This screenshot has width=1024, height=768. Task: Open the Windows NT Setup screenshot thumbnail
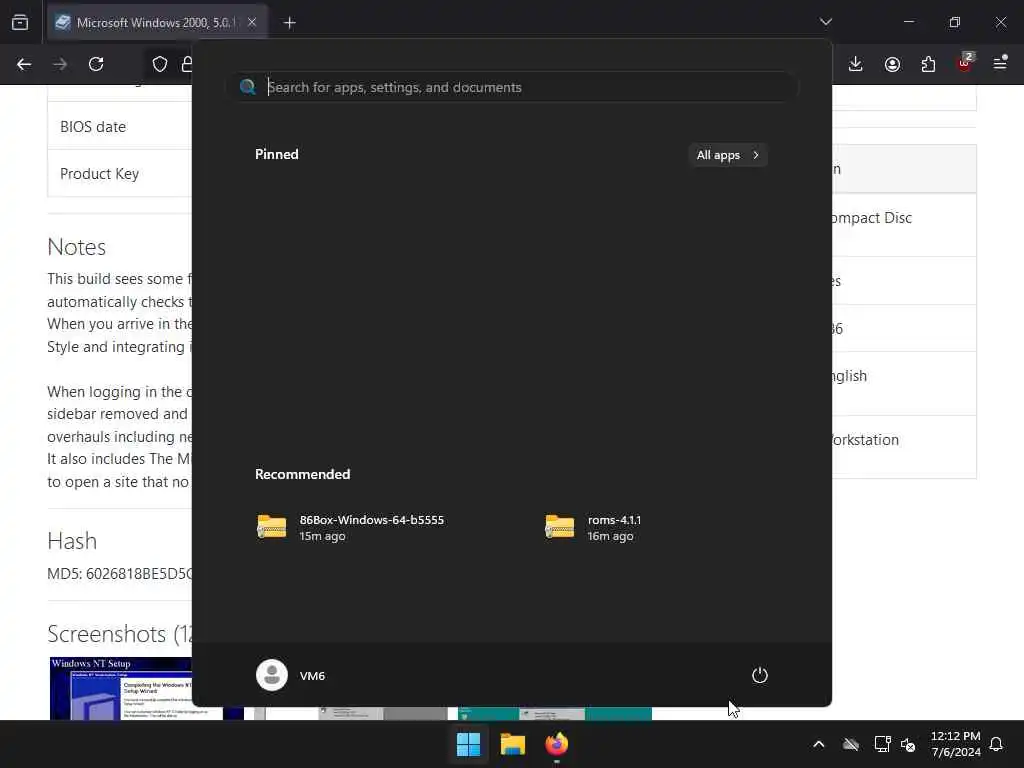(121, 688)
